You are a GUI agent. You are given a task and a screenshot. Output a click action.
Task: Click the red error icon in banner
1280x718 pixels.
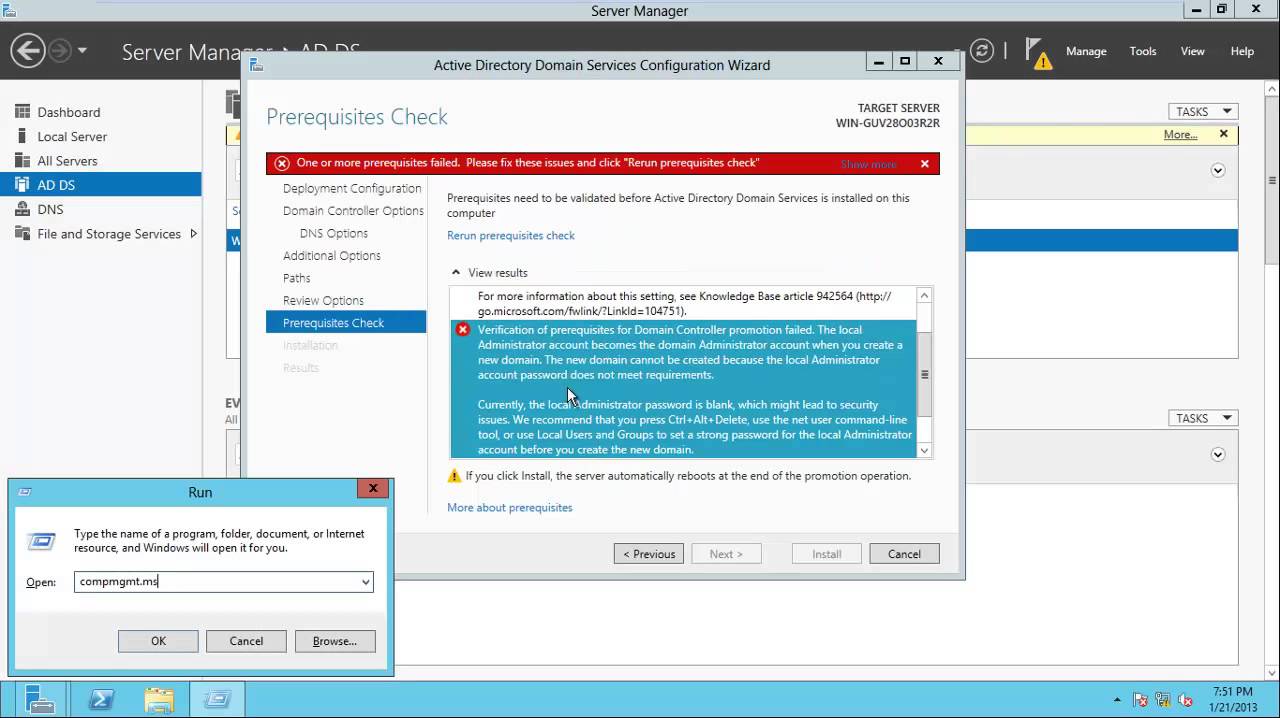[282, 163]
